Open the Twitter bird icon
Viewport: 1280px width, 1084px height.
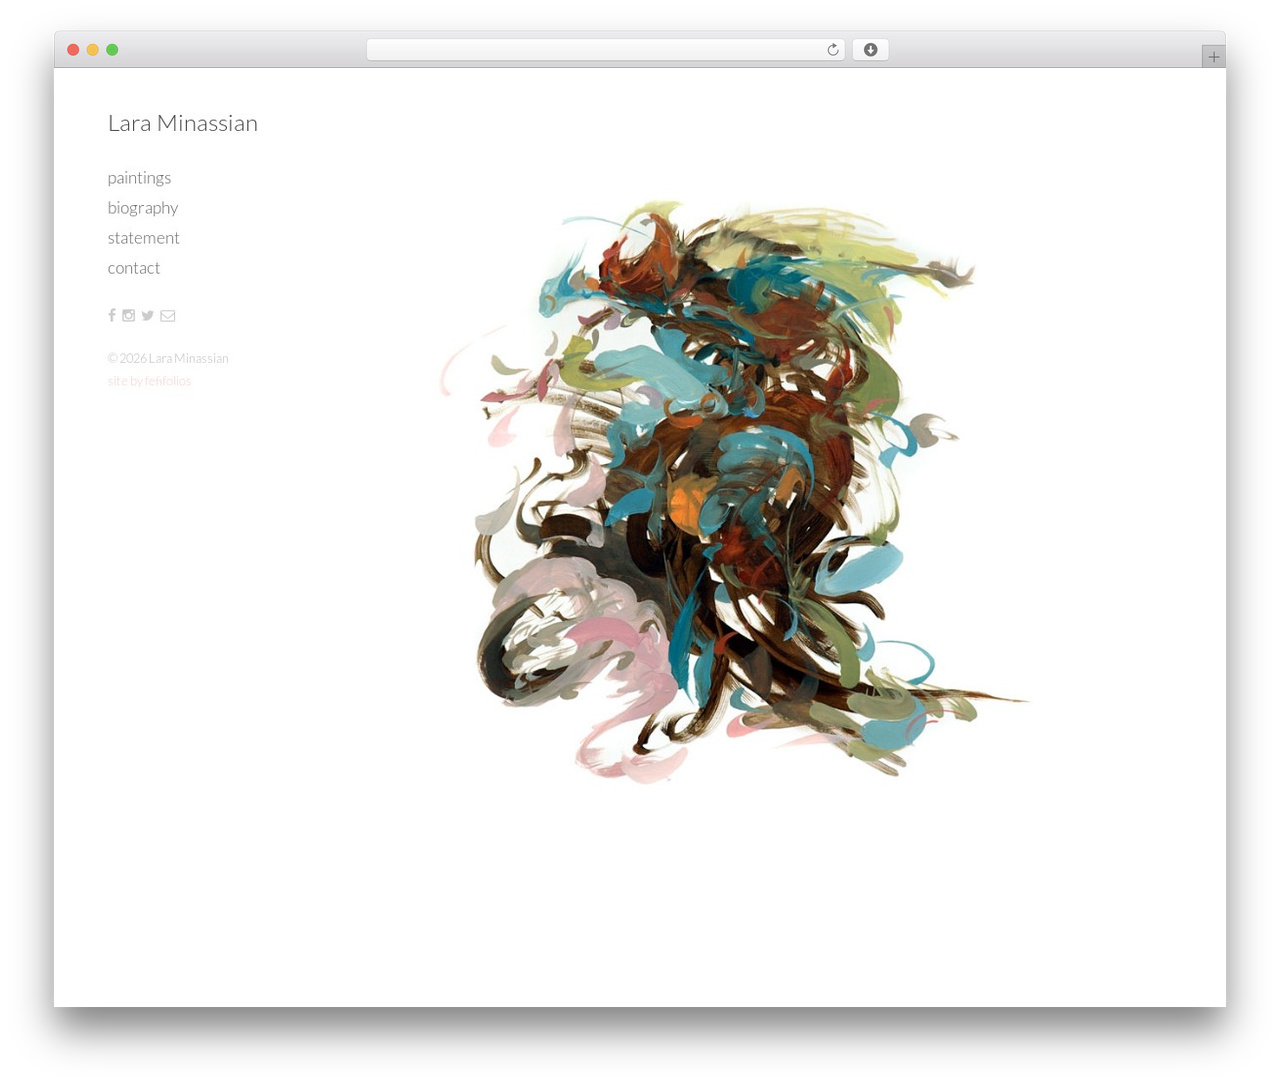[x=147, y=316]
